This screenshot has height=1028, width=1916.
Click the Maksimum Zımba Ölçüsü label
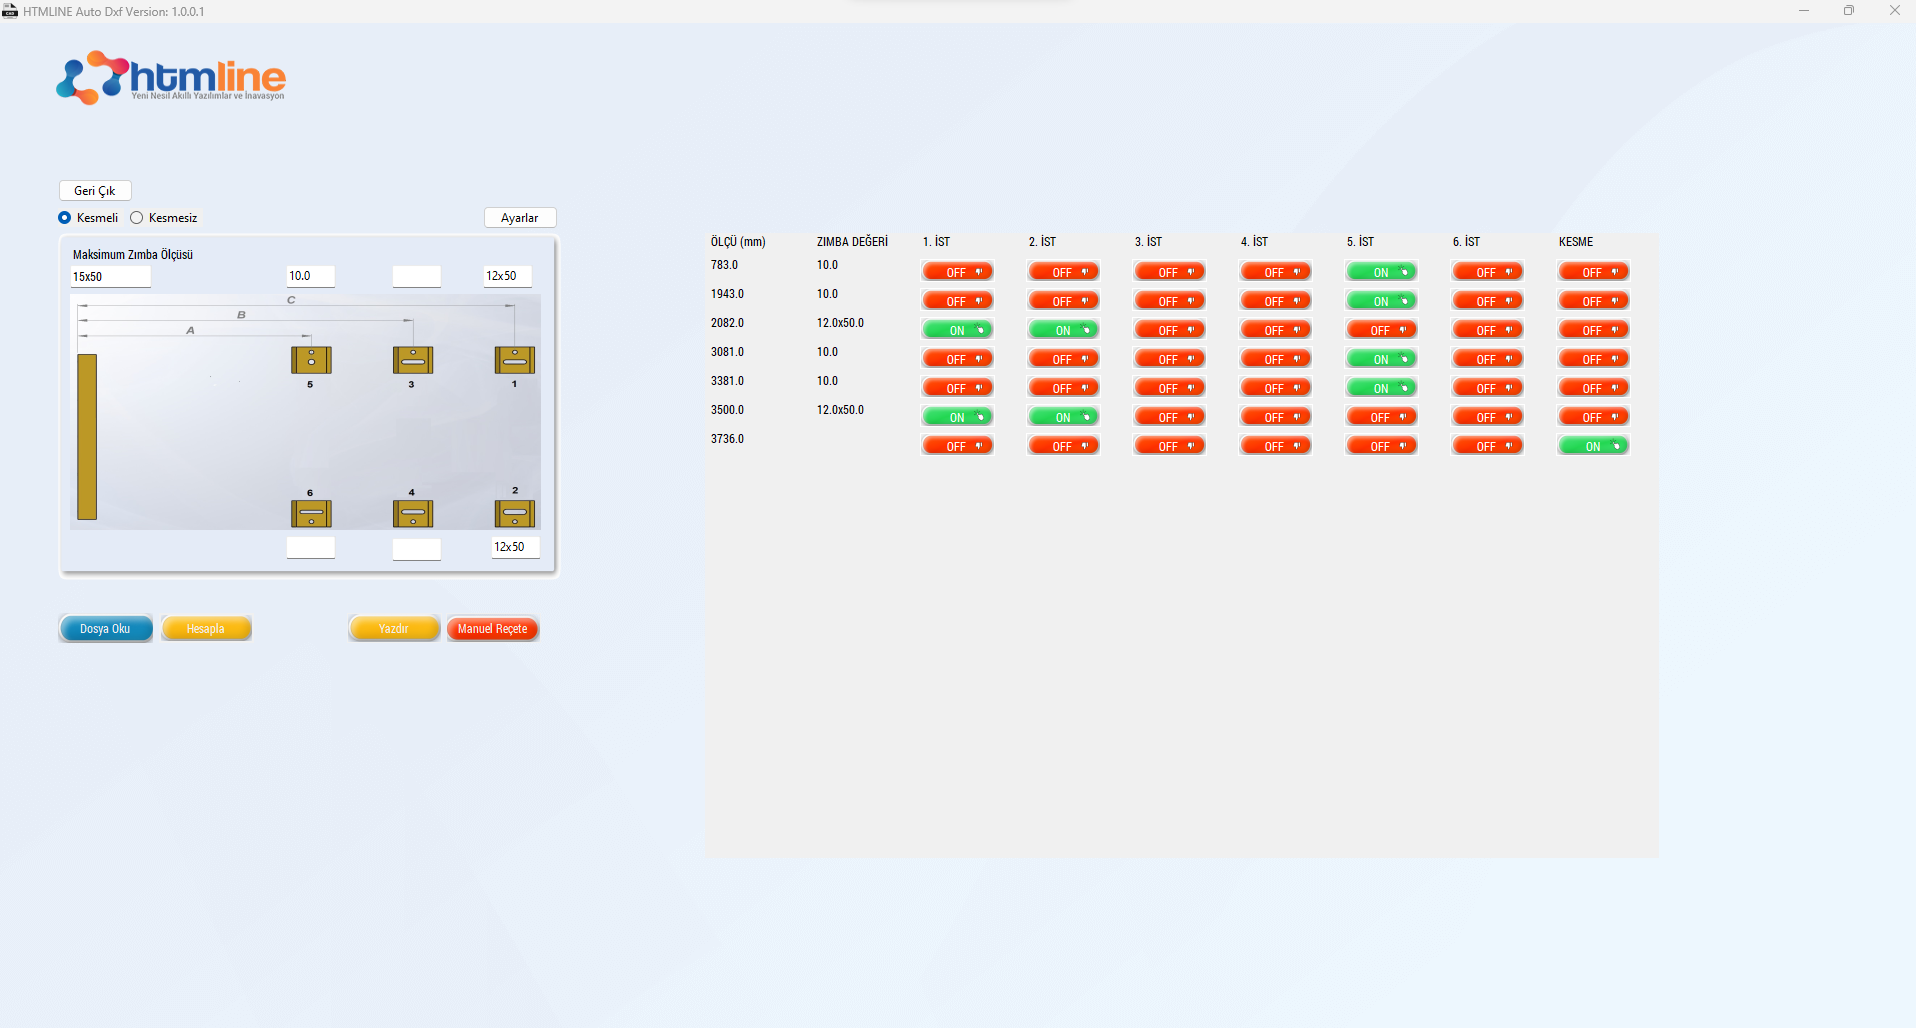133,255
